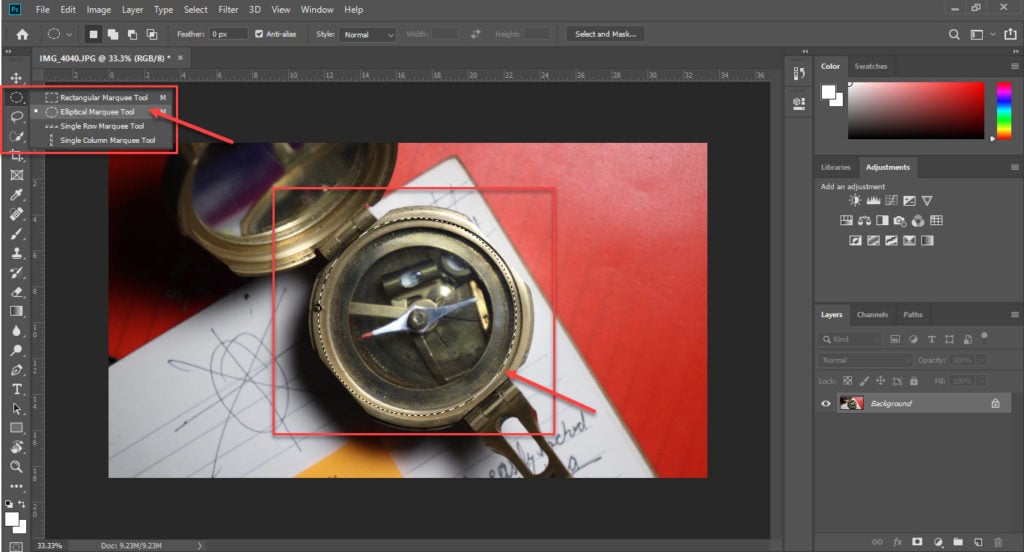Open the Kind filter dropdown in Layers
This screenshot has height=552, width=1024.
850,339
